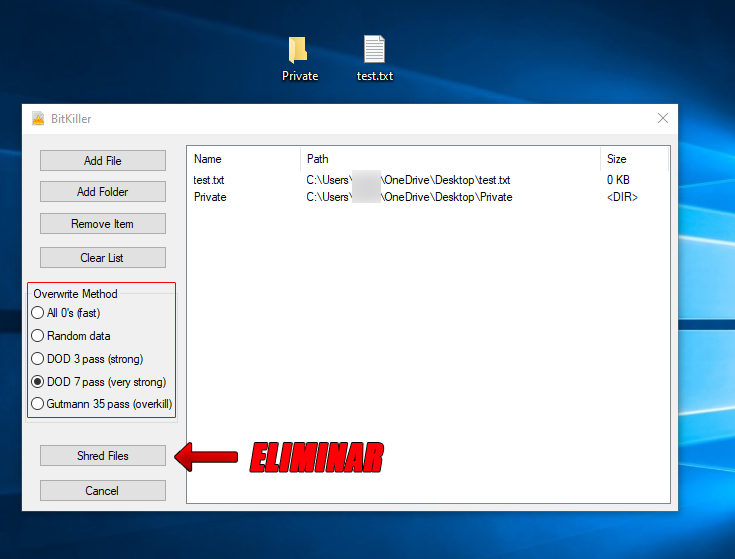
Task: Choose Random data overwrite method
Action: 71,335
